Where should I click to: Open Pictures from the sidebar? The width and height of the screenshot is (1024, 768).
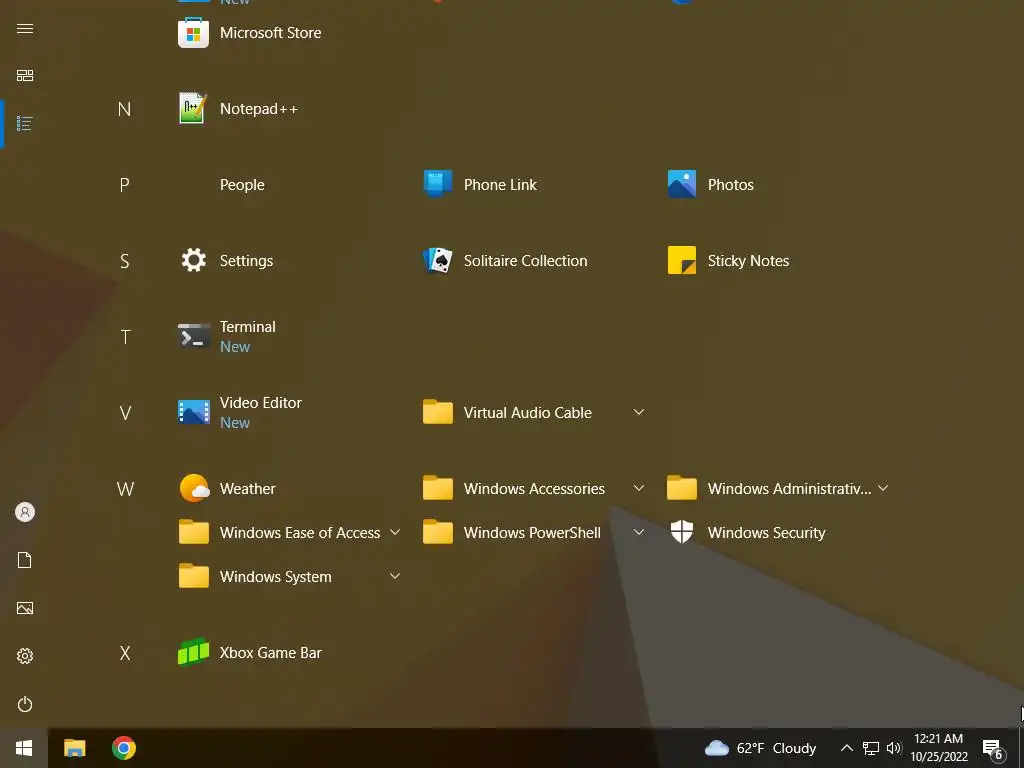click(x=25, y=608)
